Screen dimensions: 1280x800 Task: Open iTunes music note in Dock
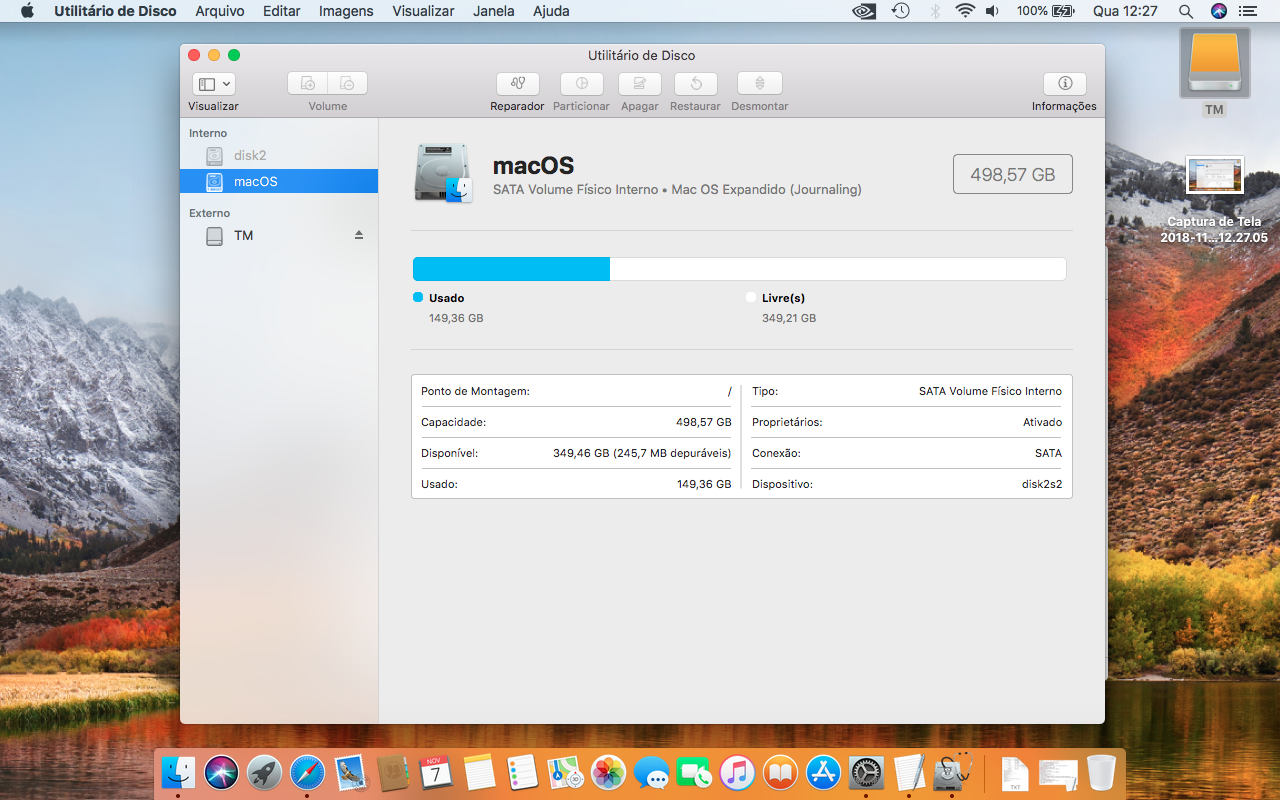737,772
